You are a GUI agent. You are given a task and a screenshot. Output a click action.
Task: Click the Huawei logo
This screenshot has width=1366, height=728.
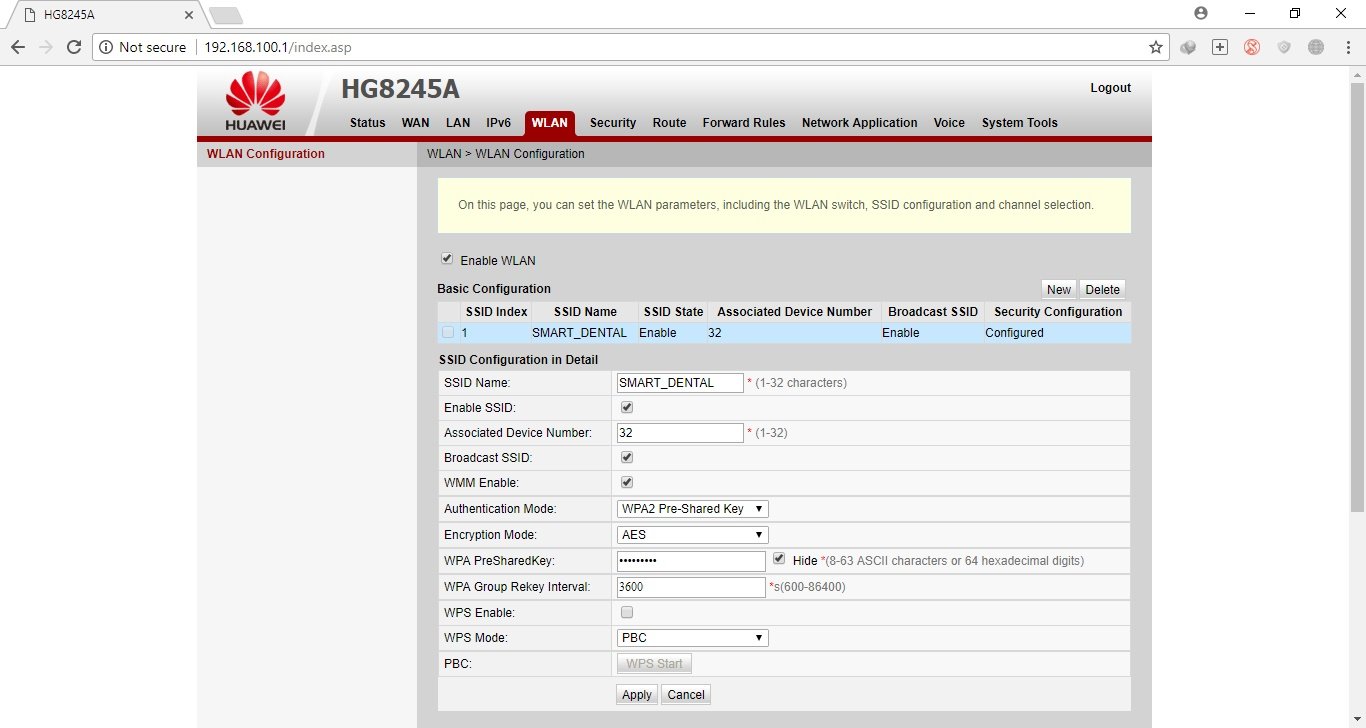click(255, 102)
